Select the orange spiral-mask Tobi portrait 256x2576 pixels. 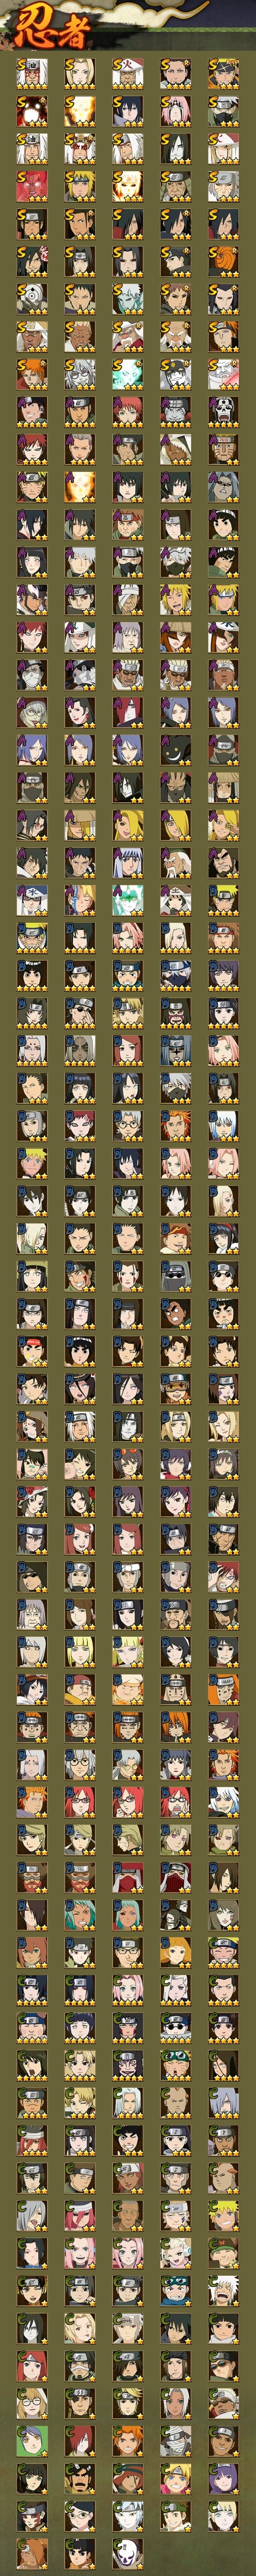point(224,262)
